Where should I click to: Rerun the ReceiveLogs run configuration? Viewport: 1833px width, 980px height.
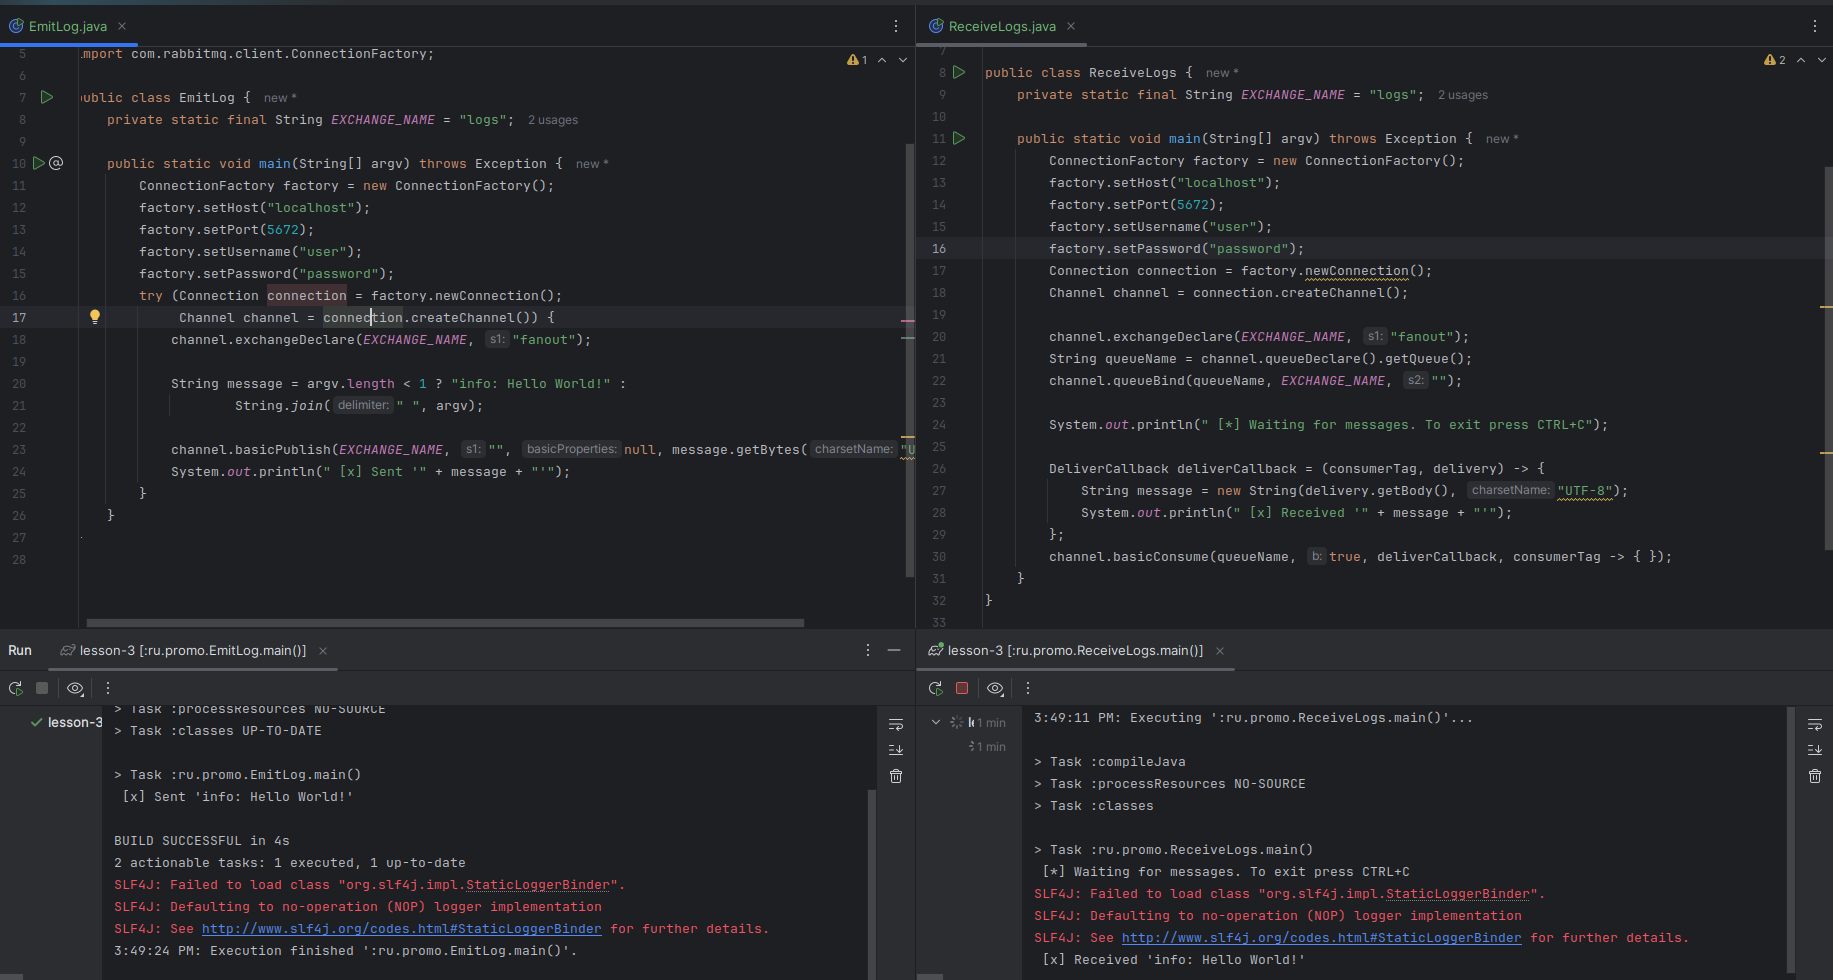click(x=935, y=688)
